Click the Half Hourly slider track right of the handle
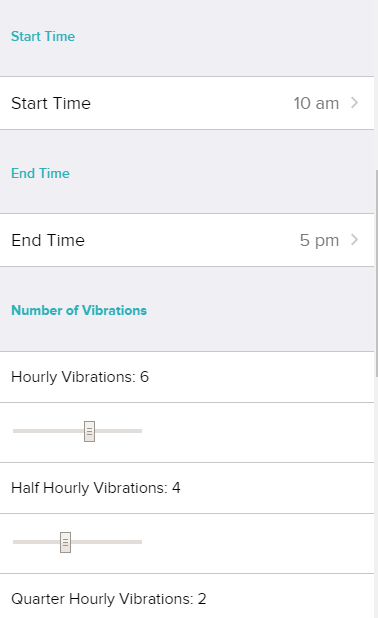 pos(106,542)
